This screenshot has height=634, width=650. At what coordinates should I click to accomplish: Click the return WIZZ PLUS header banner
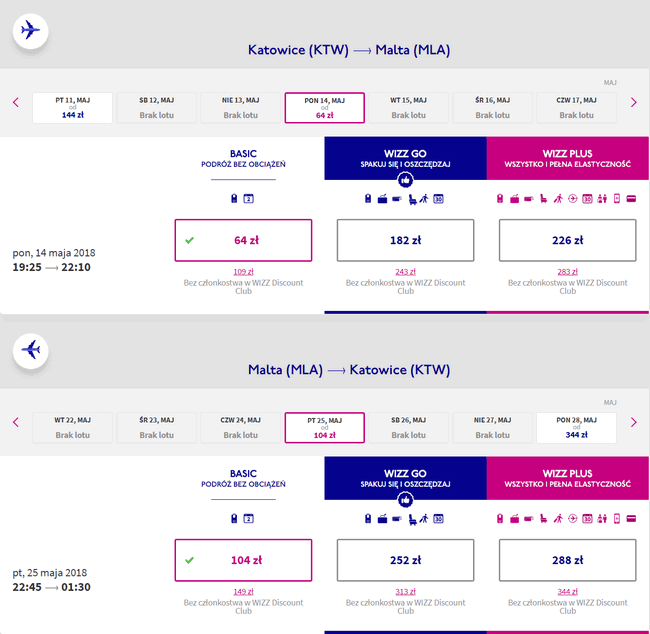click(568, 478)
